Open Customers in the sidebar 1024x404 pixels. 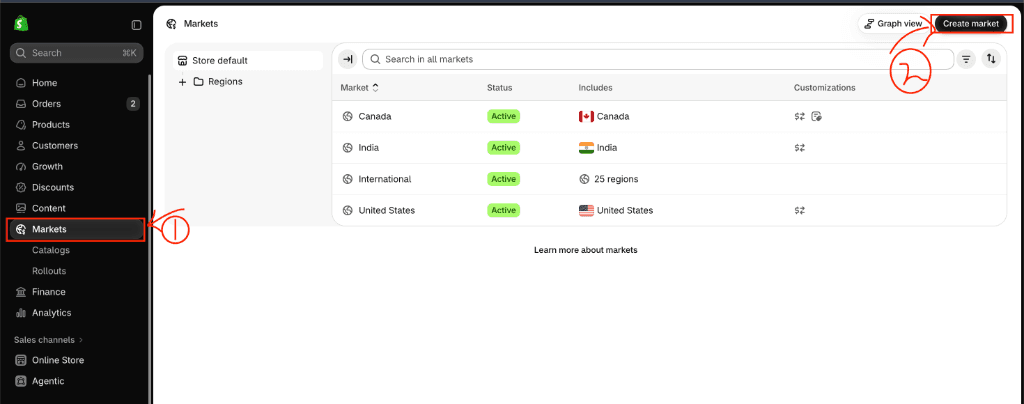76,146
